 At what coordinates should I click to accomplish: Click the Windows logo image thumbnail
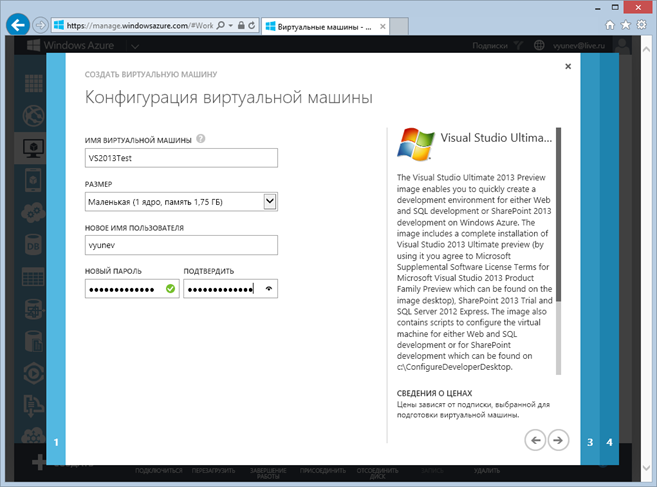[416, 144]
